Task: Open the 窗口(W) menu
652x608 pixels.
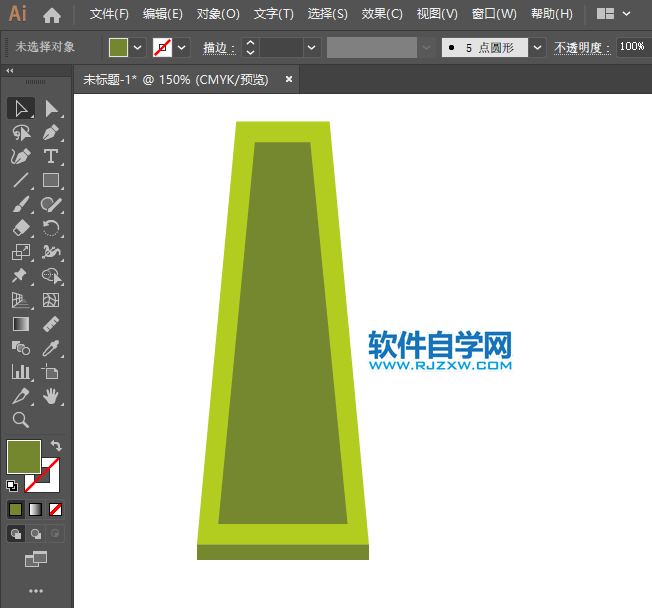Action: 494,14
